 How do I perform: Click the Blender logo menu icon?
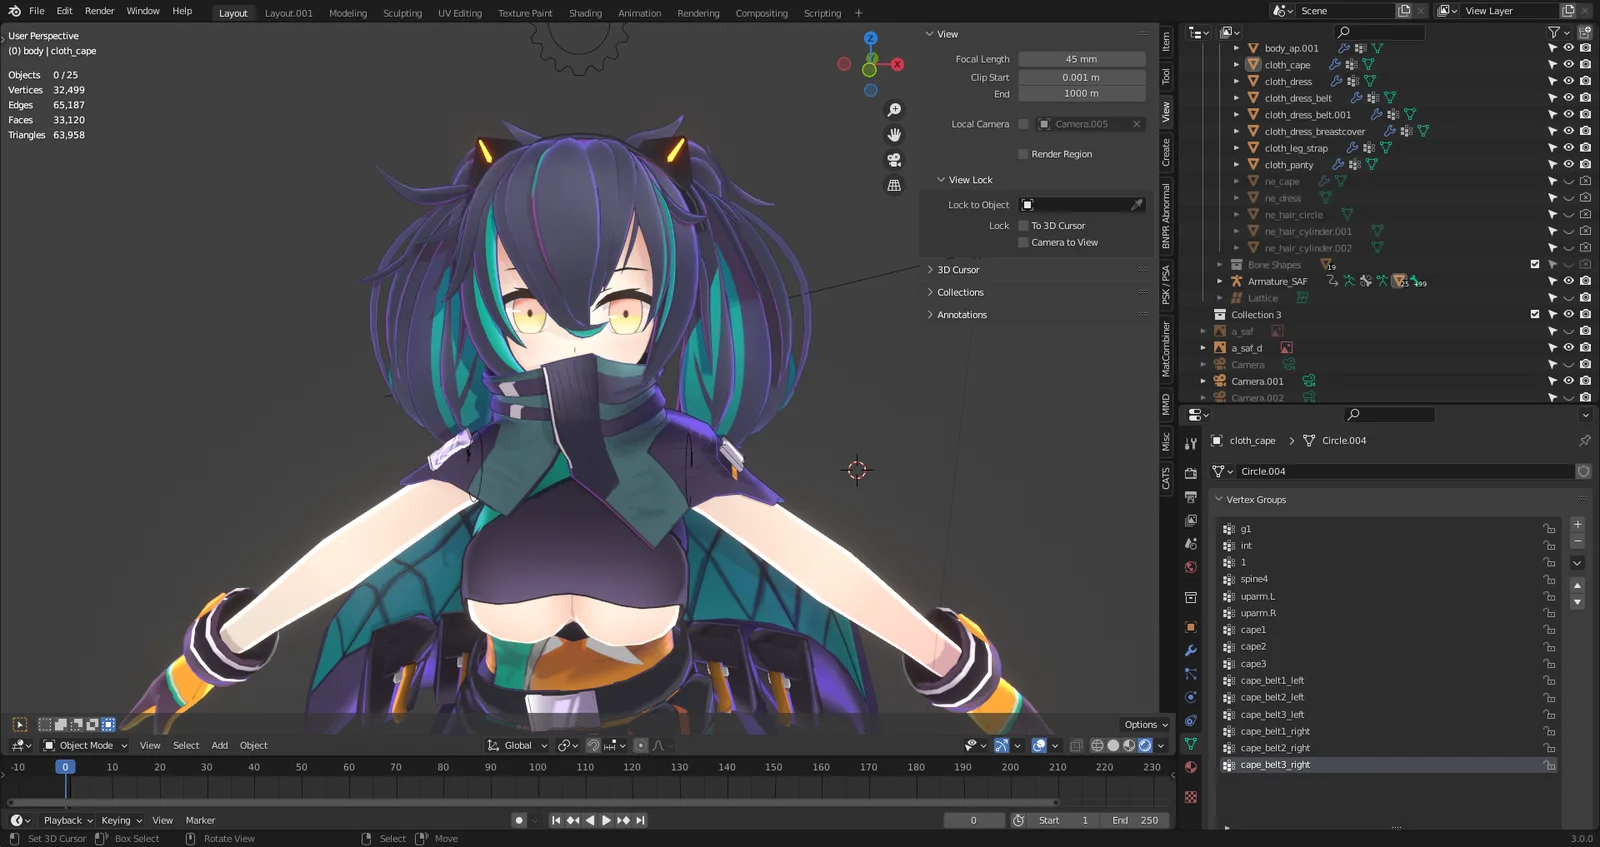point(14,11)
